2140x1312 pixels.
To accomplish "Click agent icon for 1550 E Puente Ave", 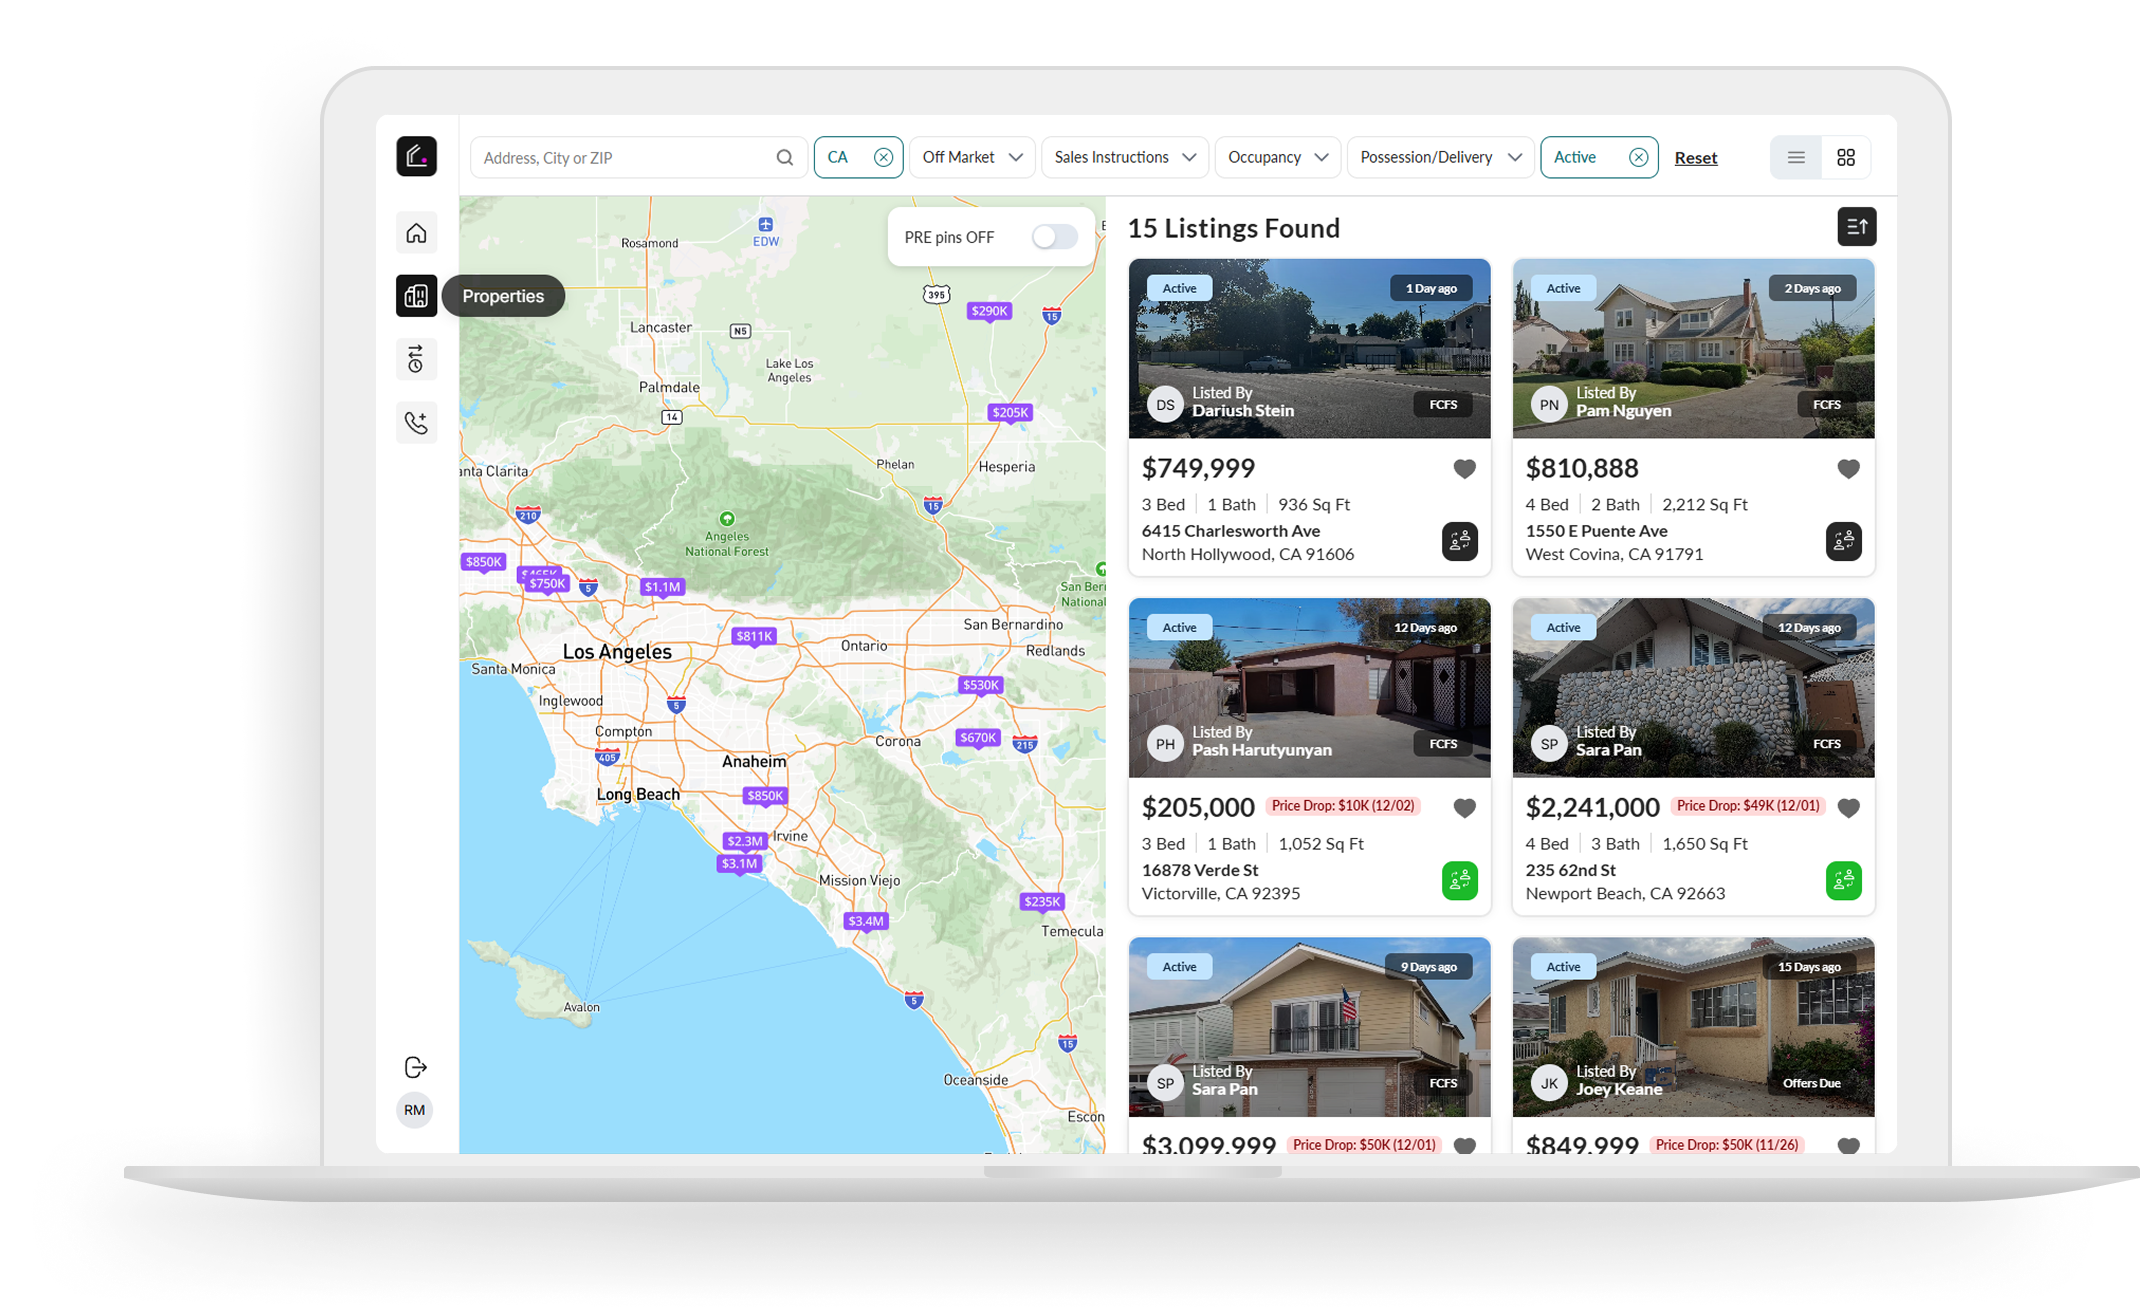I will coord(1844,541).
